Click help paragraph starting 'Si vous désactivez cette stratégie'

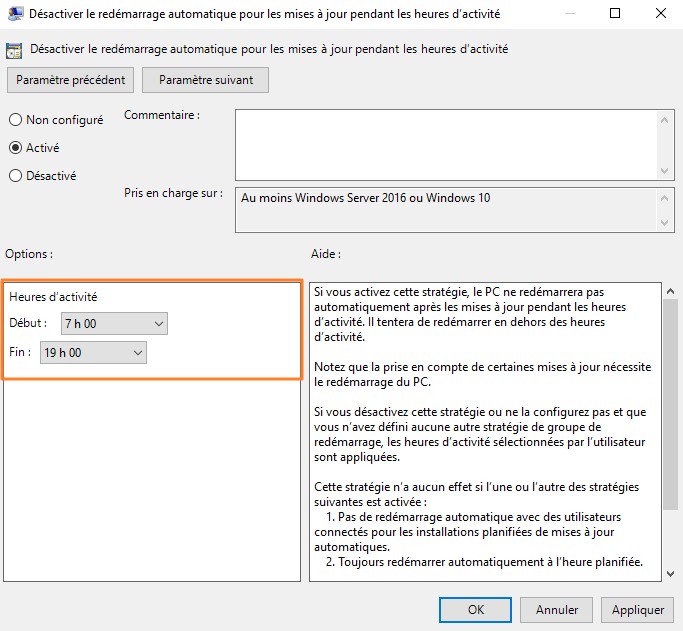click(480, 435)
